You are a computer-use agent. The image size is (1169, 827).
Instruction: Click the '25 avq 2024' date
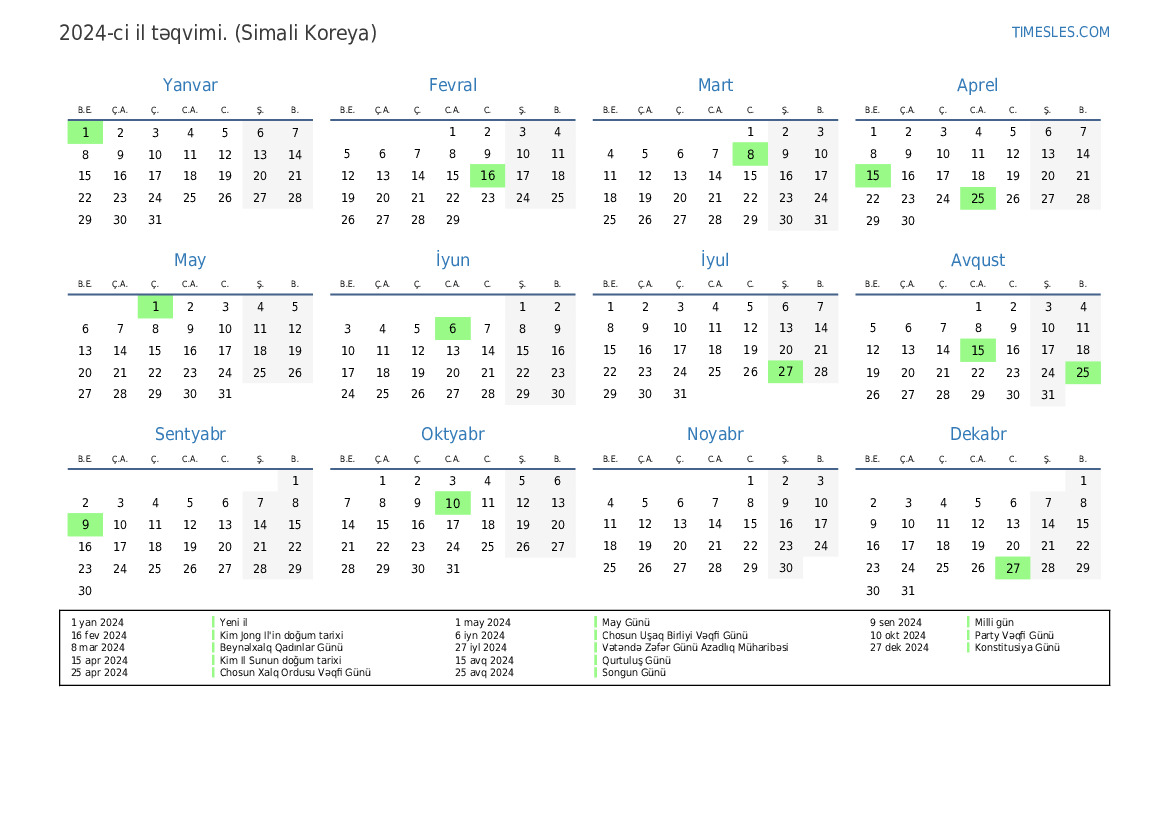[485, 672]
